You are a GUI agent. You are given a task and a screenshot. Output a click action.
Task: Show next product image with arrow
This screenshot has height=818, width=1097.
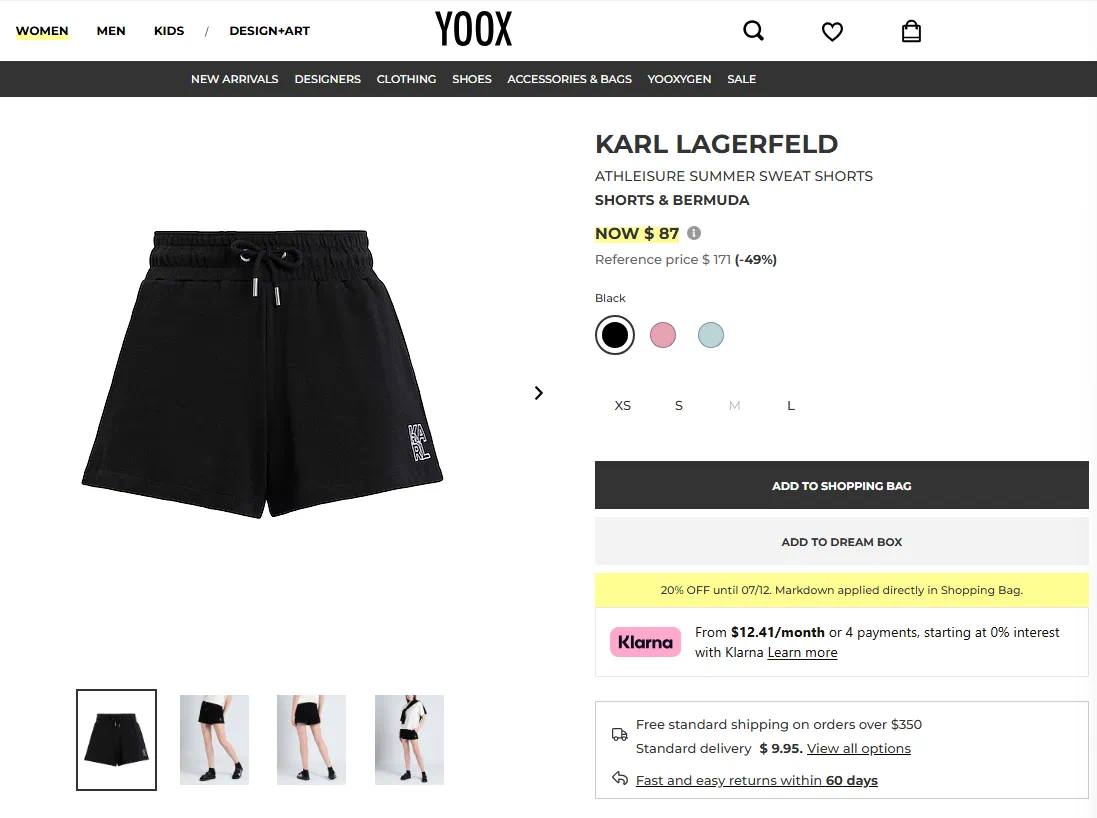point(538,393)
